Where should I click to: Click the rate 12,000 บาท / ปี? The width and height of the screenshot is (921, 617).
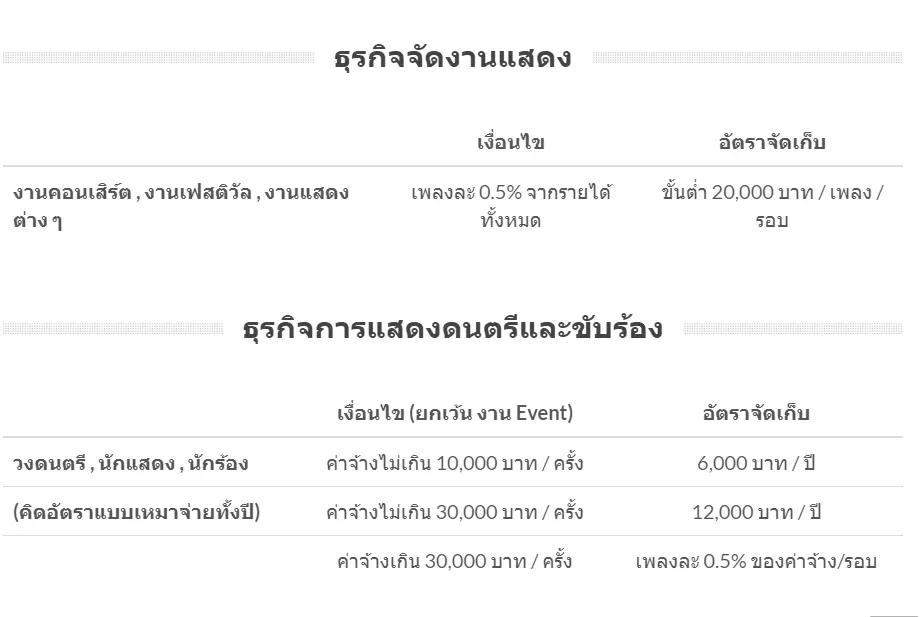click(x=756, y=513)
